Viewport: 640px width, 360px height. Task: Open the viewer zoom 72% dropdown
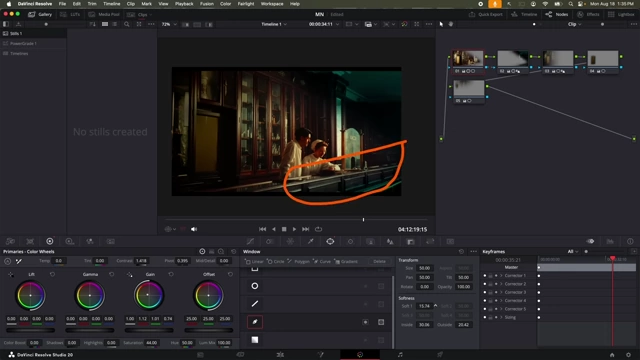169,24
